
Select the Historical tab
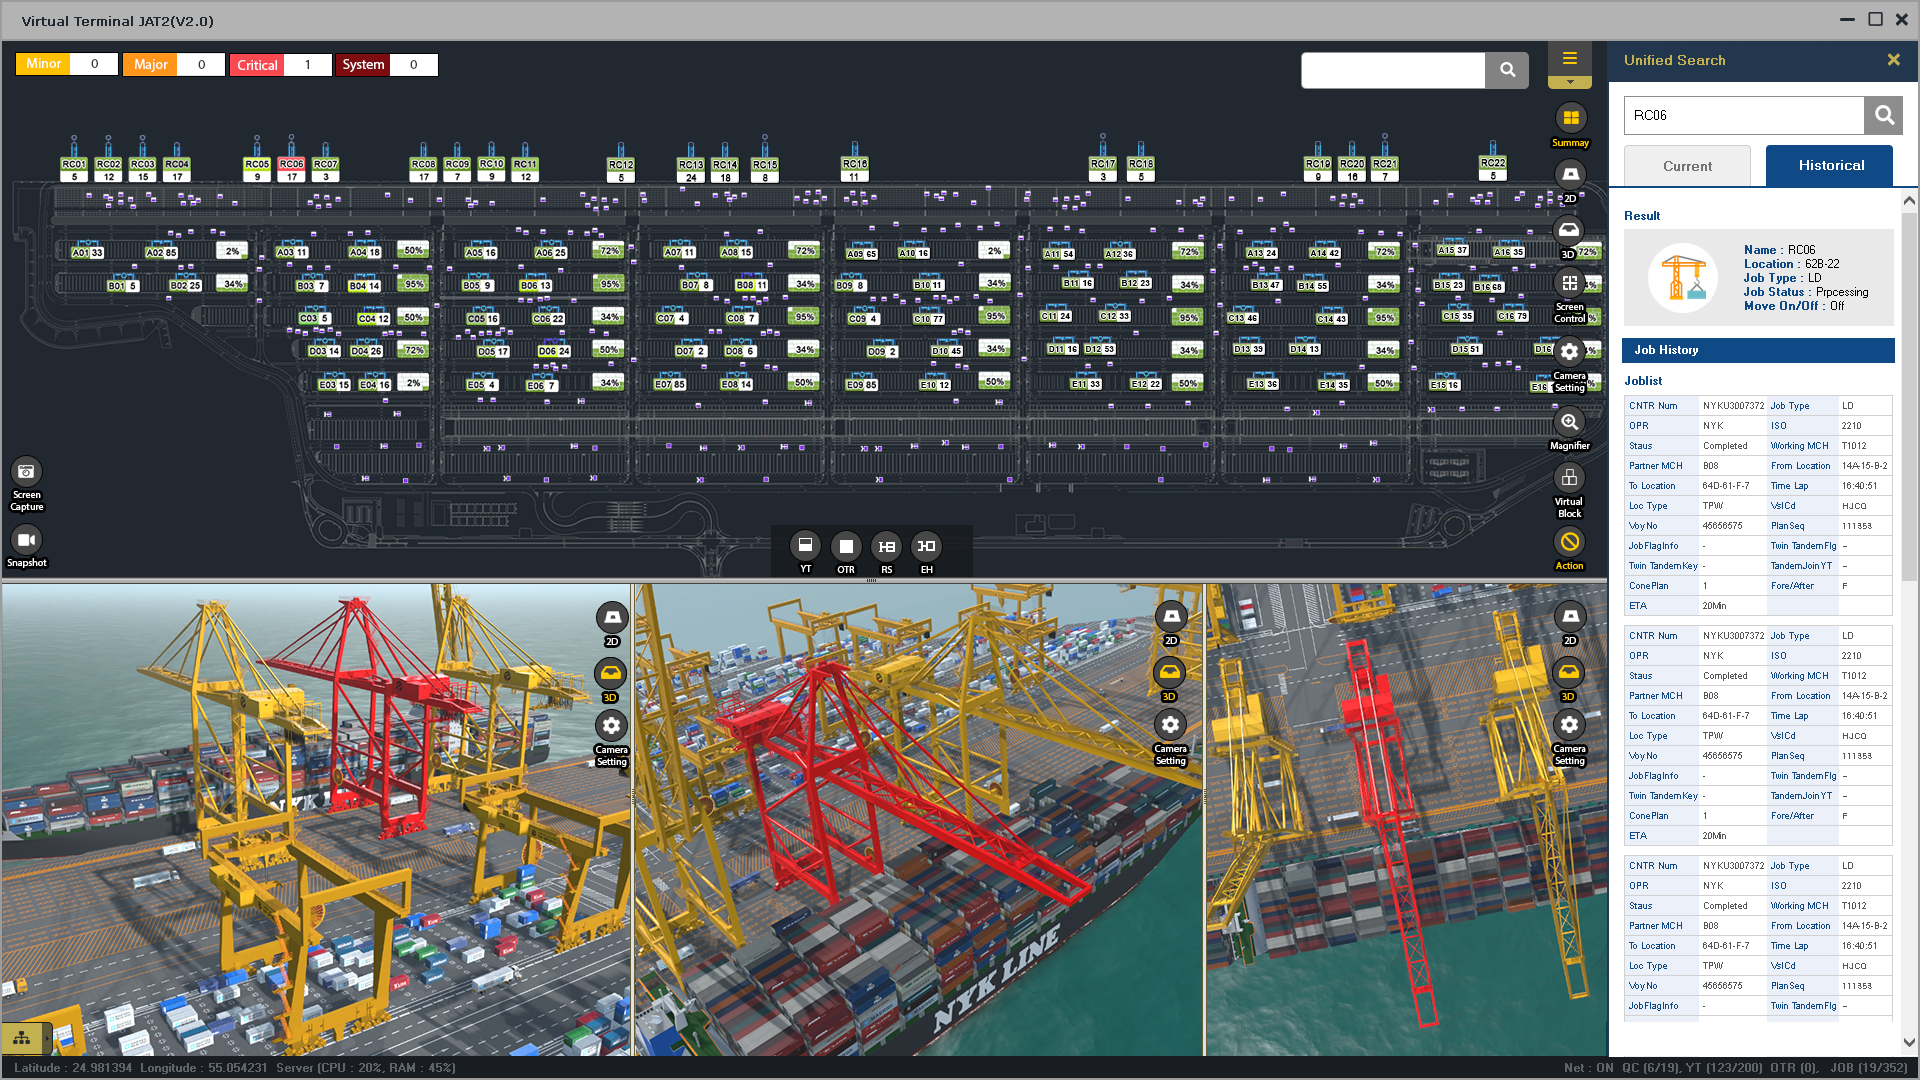point(1829,166)
